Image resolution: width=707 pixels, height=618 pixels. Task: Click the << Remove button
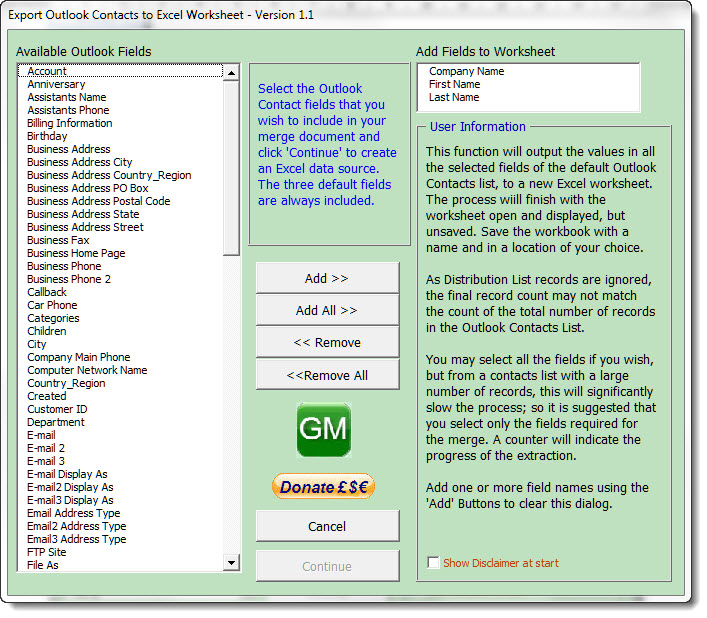(327, 343)
